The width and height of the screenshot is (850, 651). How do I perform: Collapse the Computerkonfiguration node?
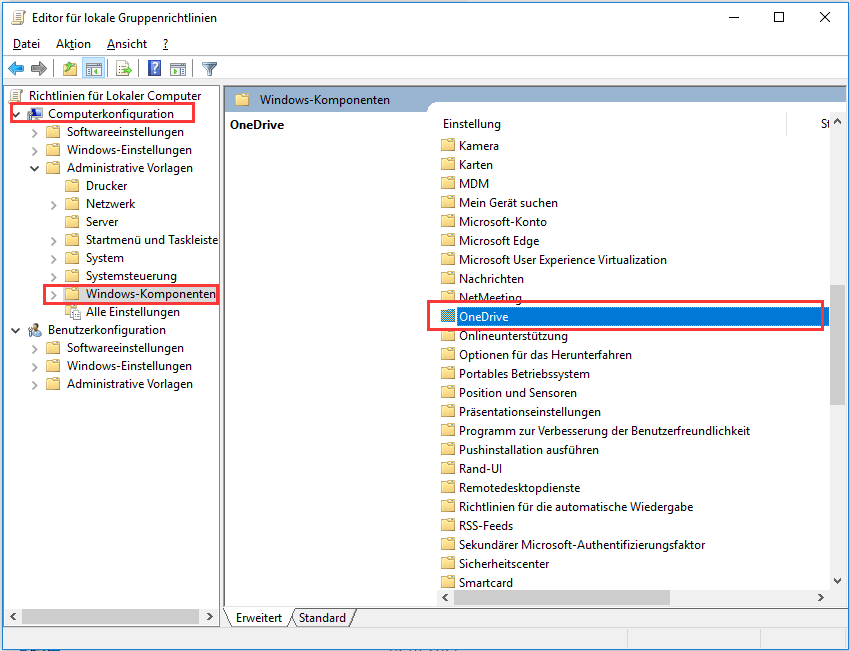pyautogui.click(x=16, y=114)
